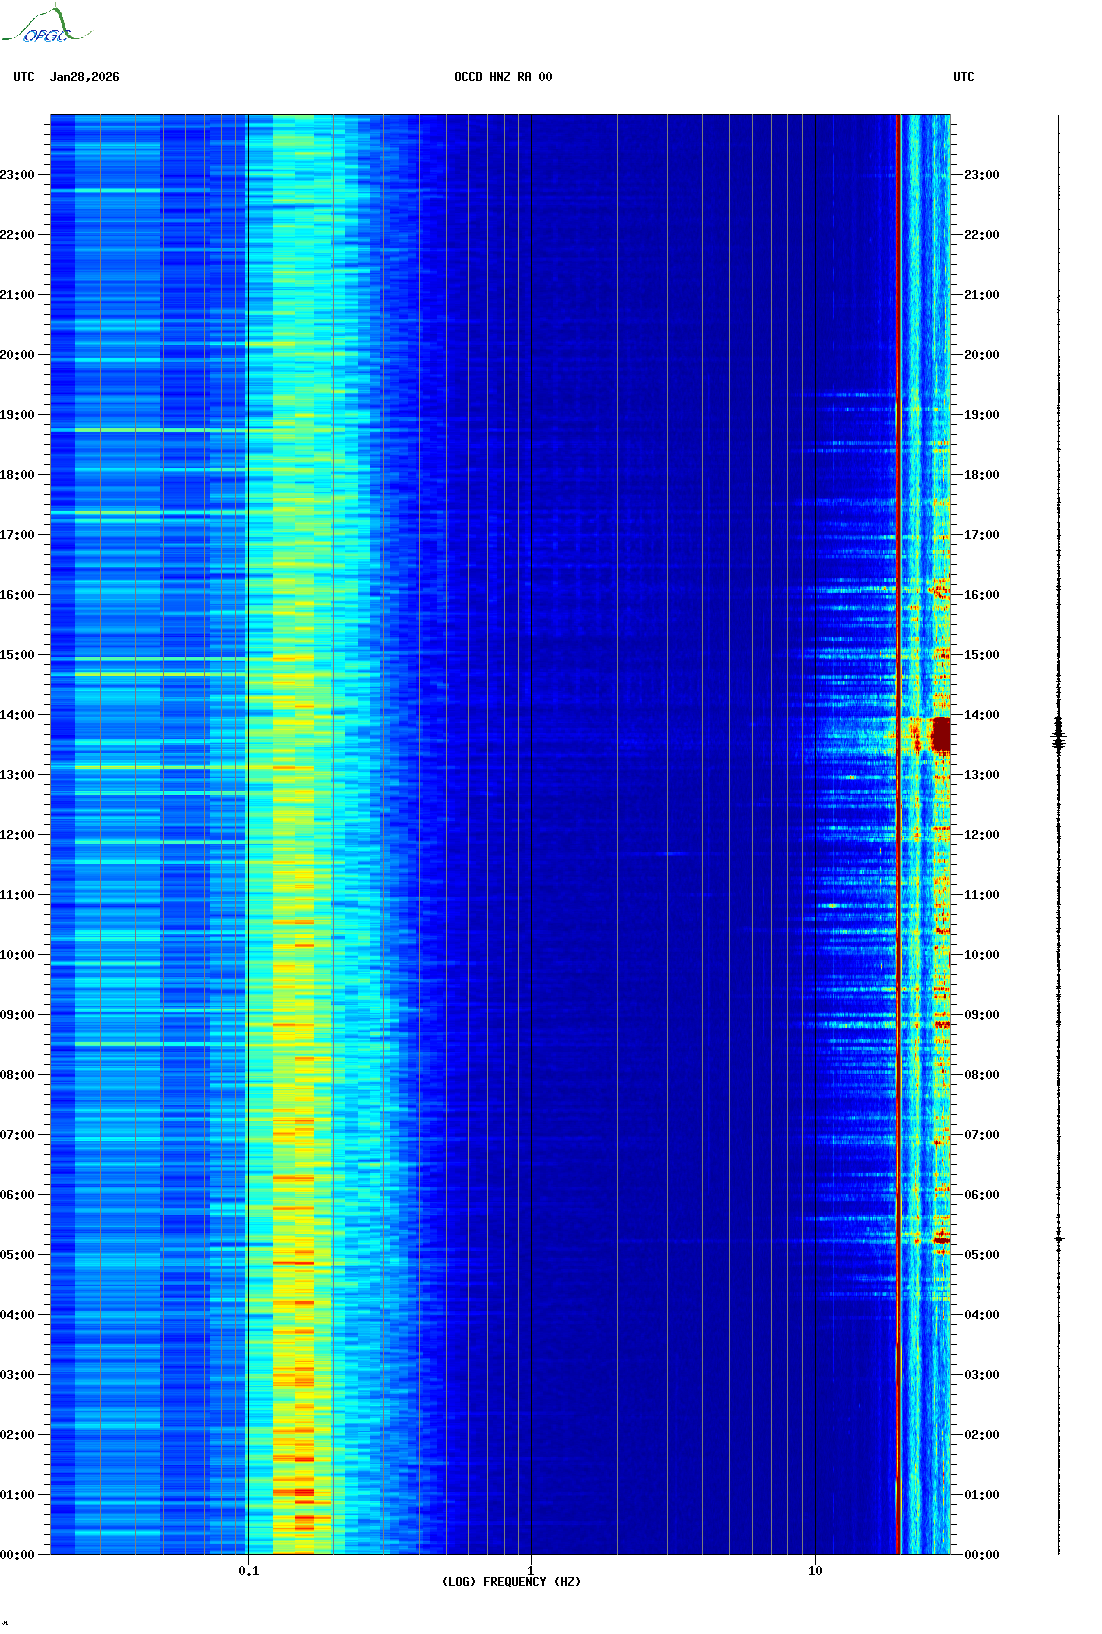Click the 1 Hz frequency tick label
The image size is (1102, 1634).
(x=530, y=1571)
